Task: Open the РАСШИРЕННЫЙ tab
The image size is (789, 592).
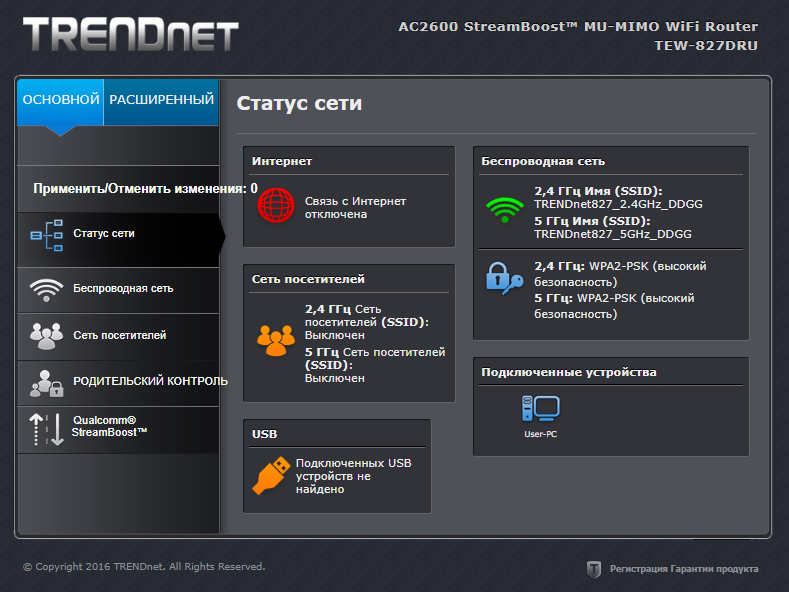Action: tap(162, 100)
